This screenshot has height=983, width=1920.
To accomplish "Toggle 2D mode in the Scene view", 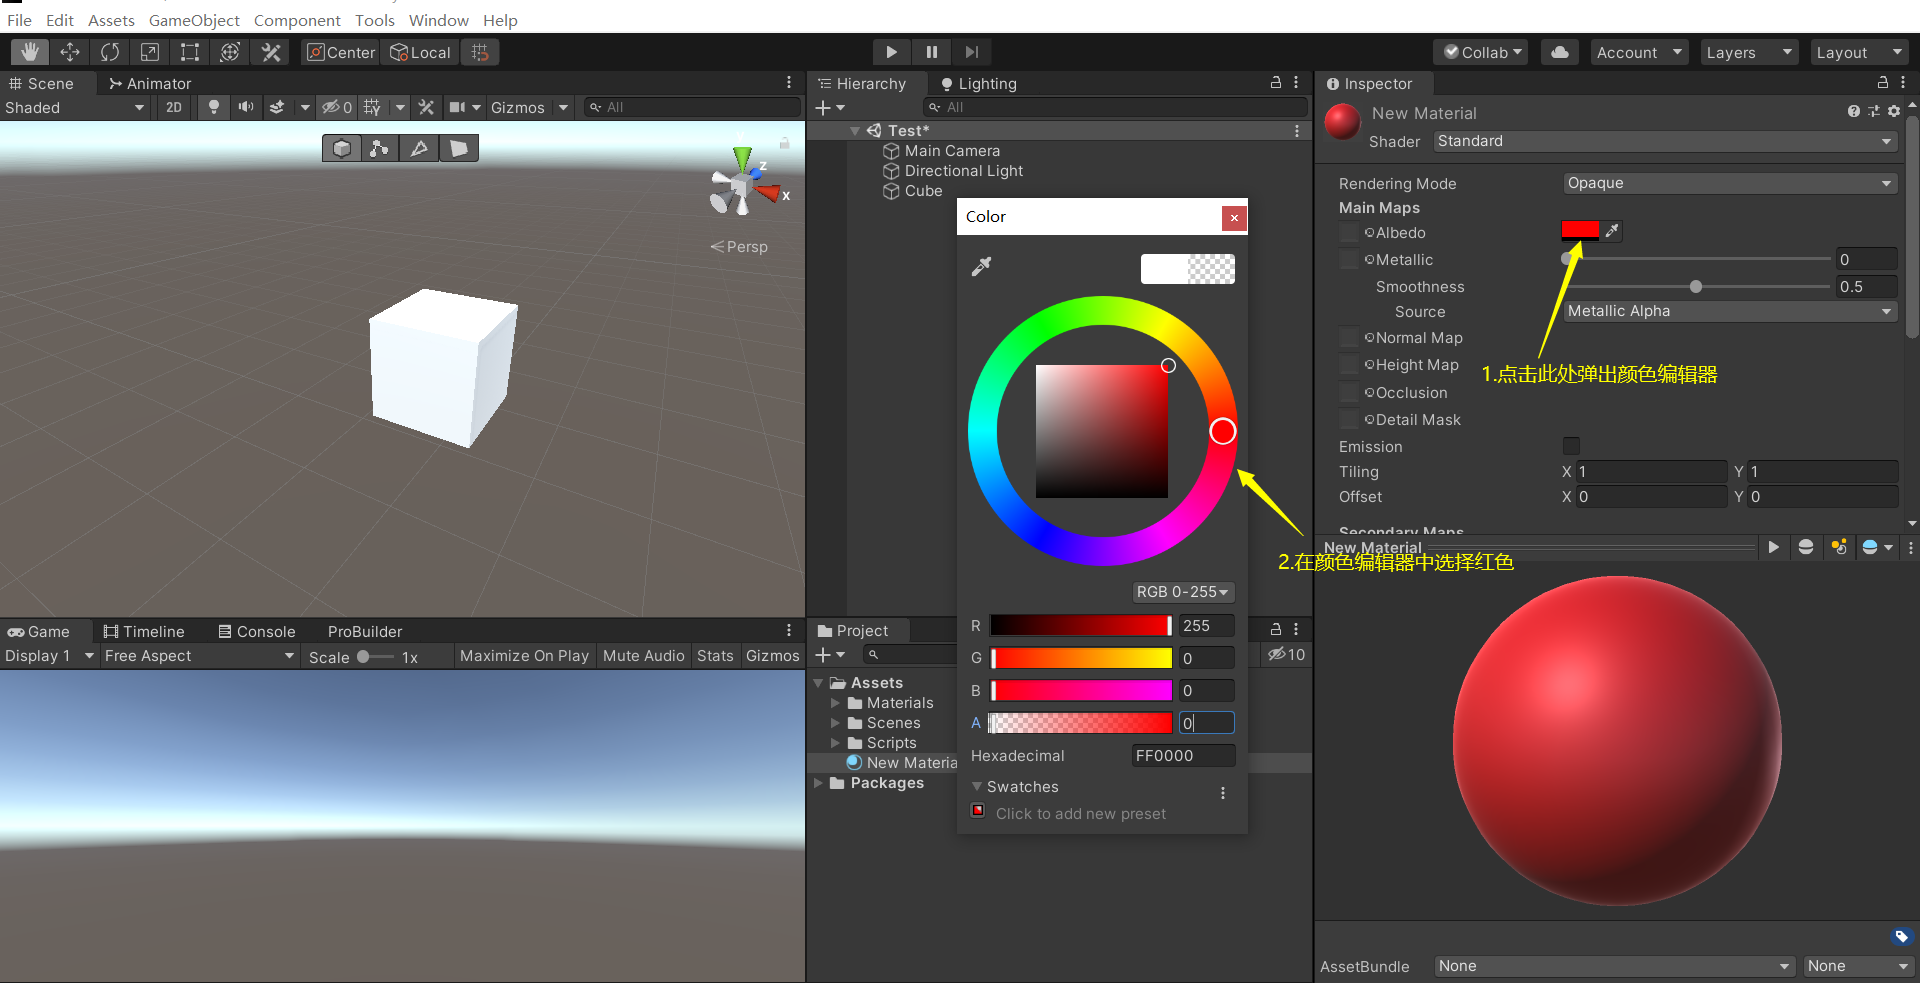I will (x=173, y=107).
